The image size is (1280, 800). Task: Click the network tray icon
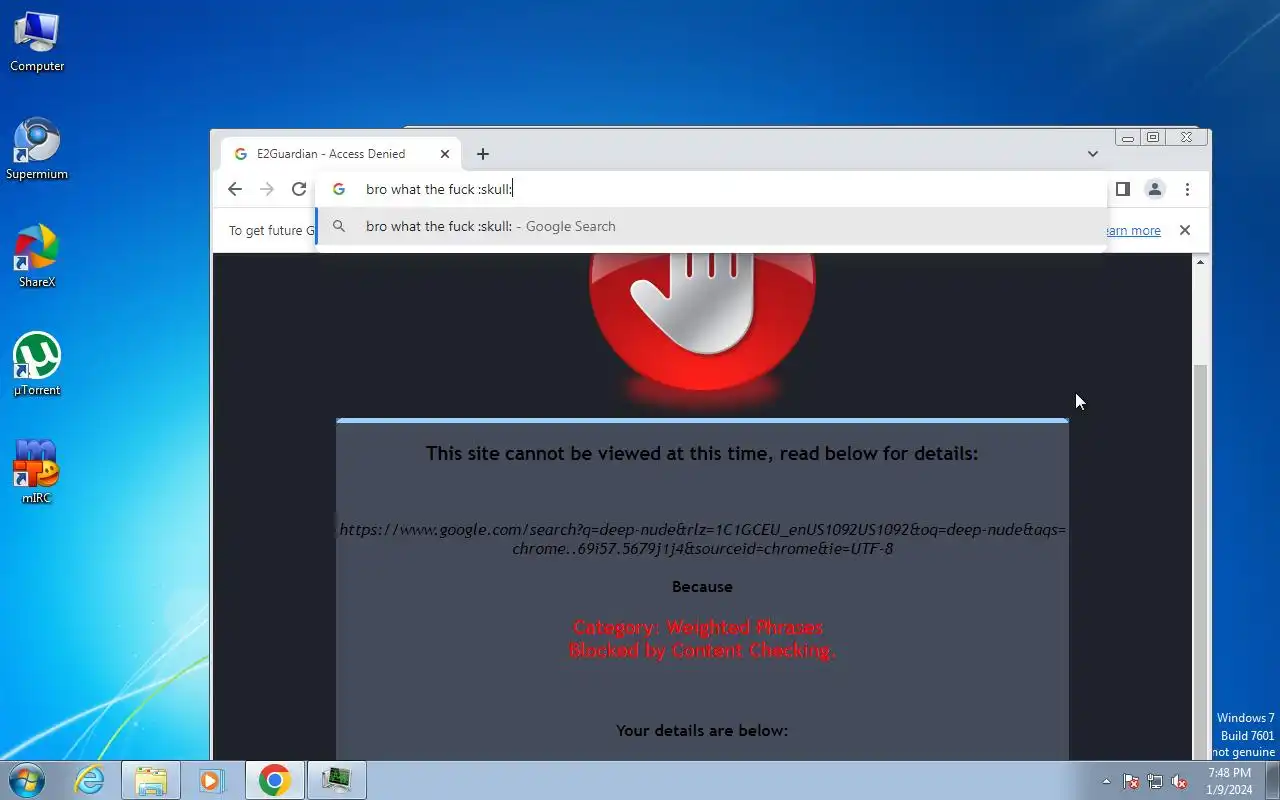point(1155,781)
